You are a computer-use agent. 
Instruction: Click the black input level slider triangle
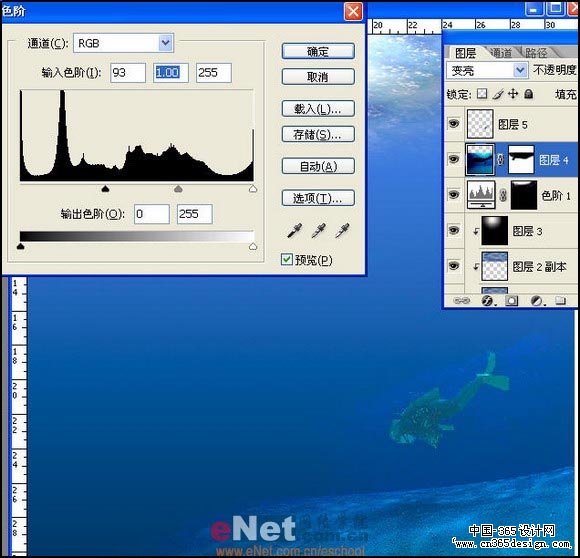tap(105, 189)
